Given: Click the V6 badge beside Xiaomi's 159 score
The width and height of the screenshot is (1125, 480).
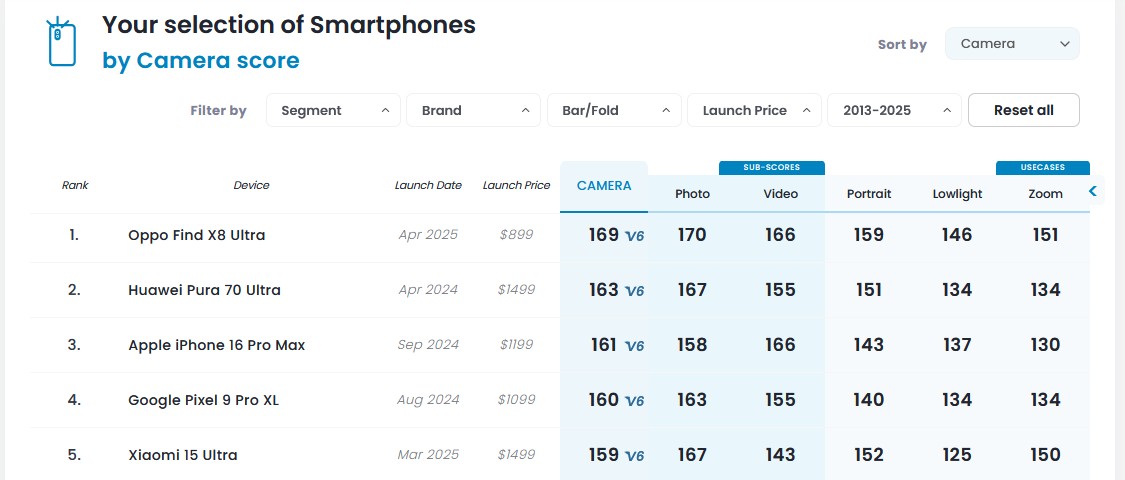Looking at the screenshot, I should pyautogui.click(x=634, y=456).
